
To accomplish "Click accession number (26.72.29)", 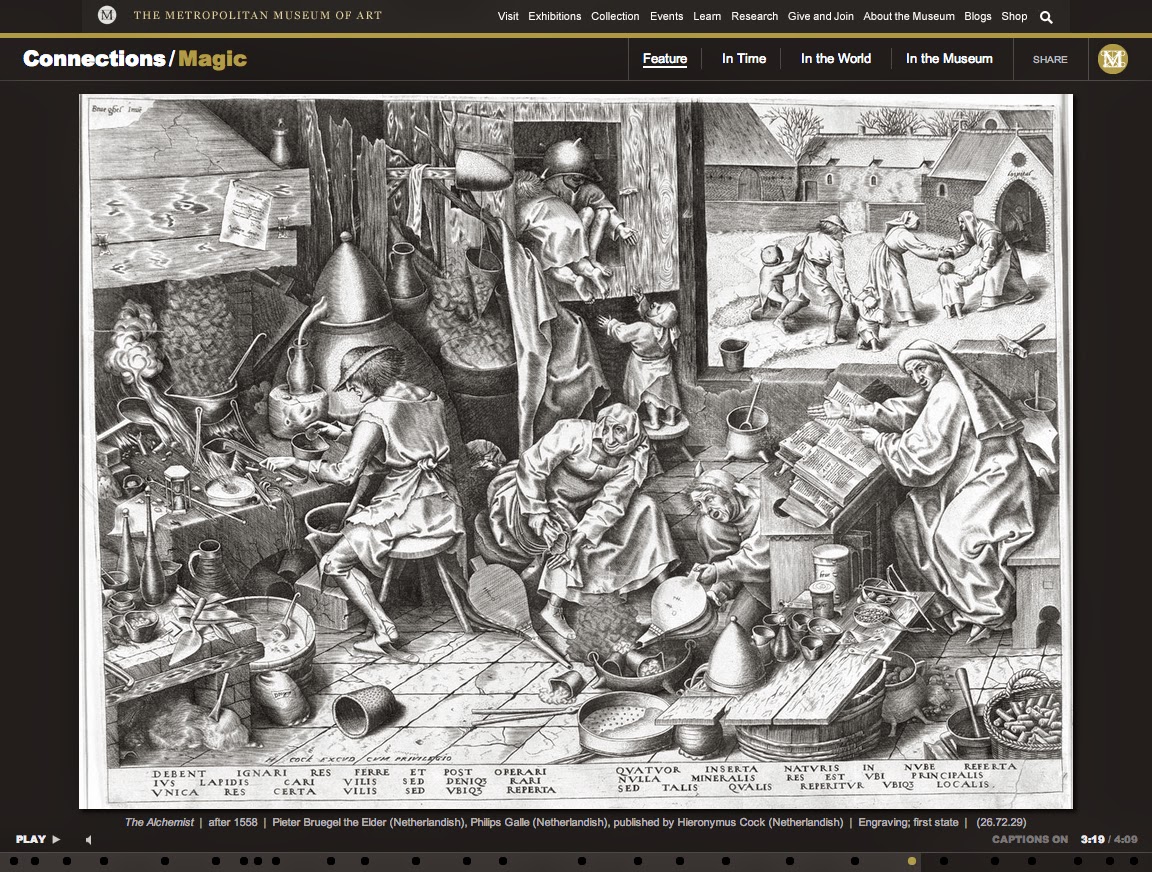I will (x=1001, y=822).
